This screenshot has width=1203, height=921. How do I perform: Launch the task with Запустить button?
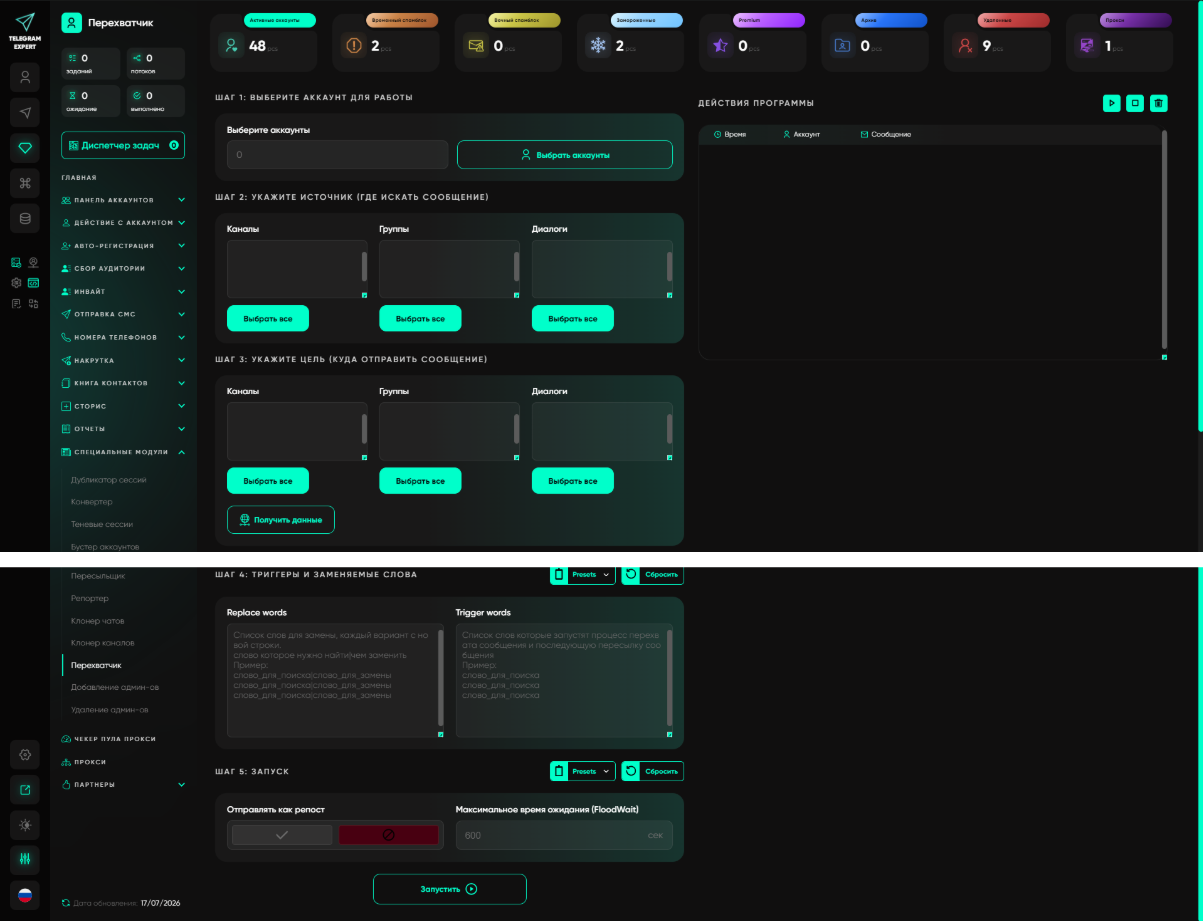(x=450, y=889)
